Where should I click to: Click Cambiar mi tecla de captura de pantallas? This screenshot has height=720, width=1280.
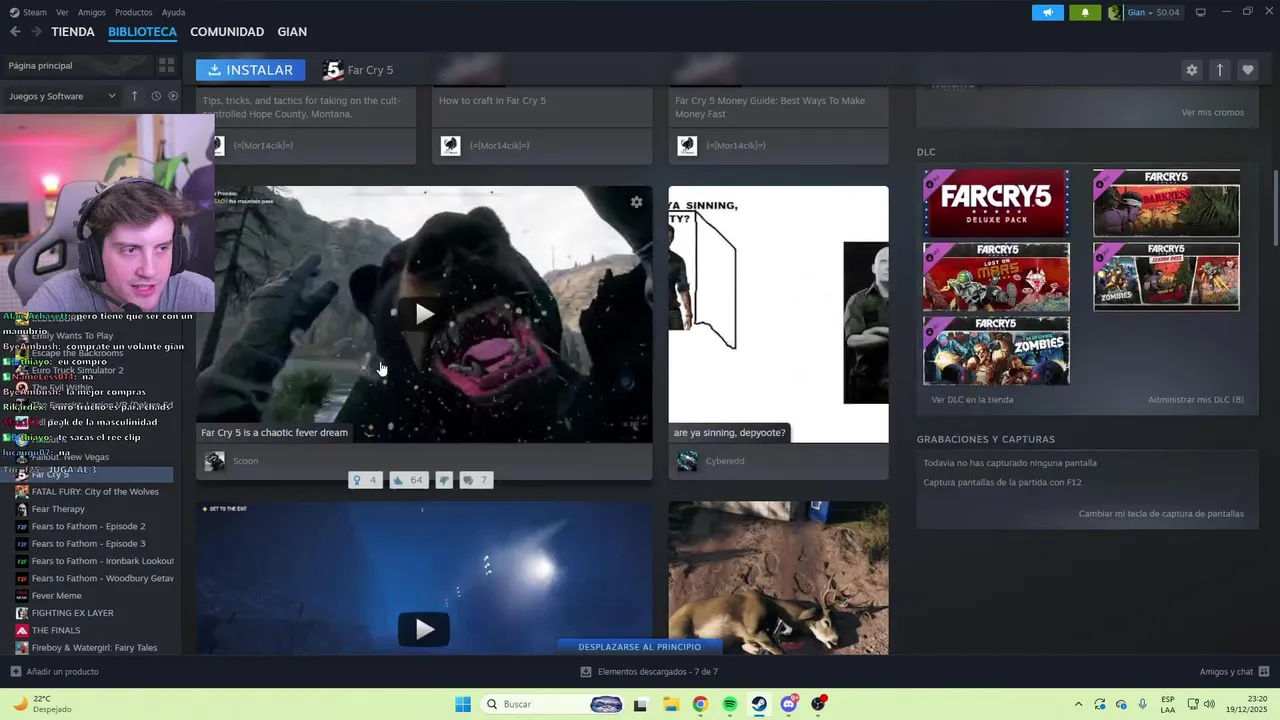tap(1161, 513)
